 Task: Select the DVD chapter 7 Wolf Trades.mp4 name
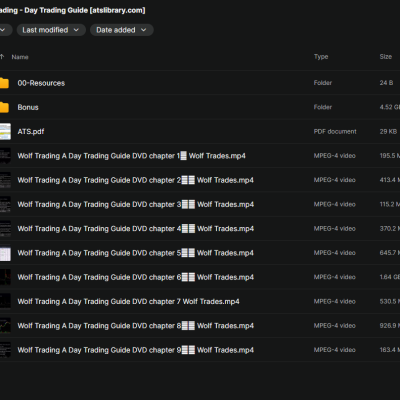tap(128, 301)
